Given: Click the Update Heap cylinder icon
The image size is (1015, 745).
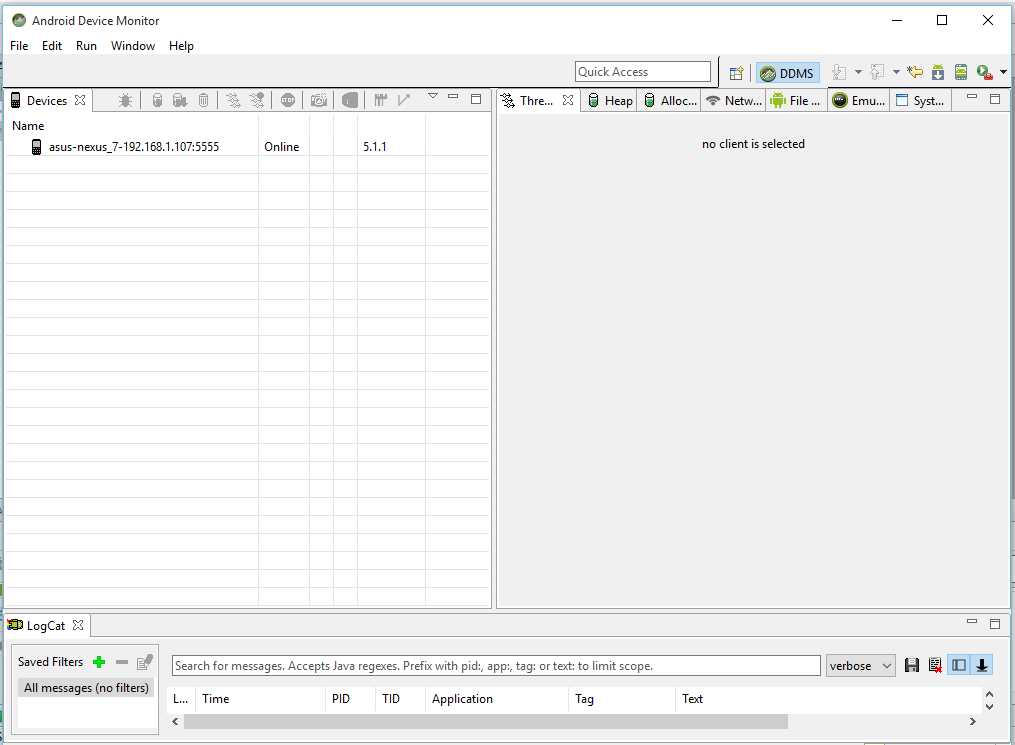Looking at the screenshot, I should [x=157, y=100].
